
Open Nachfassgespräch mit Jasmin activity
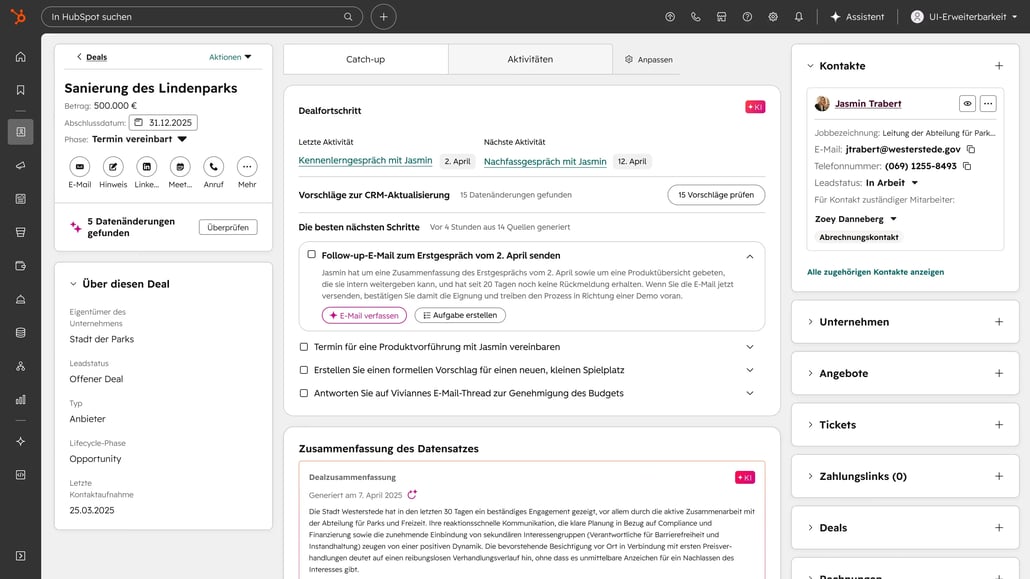[x=545, y=162]
